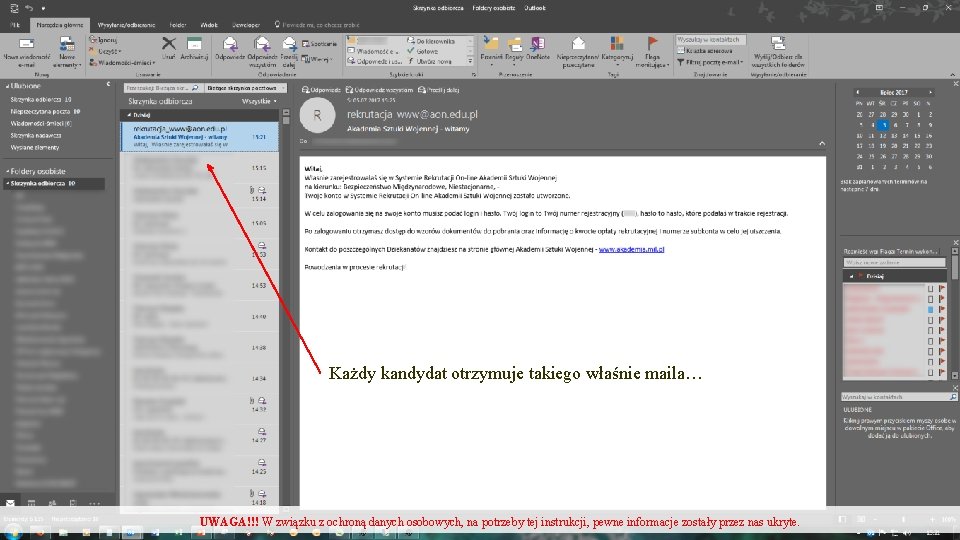This screenshot has height=540, width=960.
Task: Click the Ignoruj conversation button
Action: [103, 40]
